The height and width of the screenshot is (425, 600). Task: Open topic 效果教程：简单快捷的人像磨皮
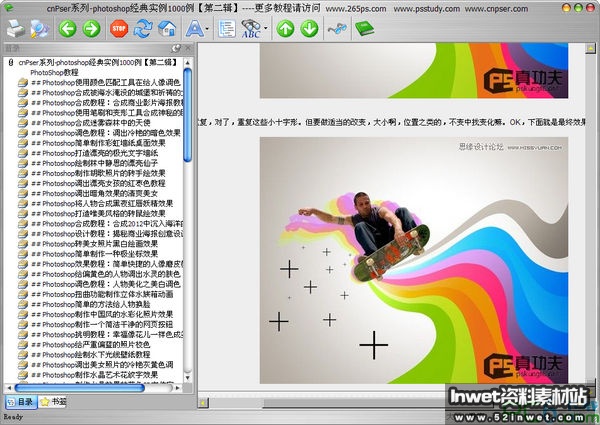[x=107, y=264]
